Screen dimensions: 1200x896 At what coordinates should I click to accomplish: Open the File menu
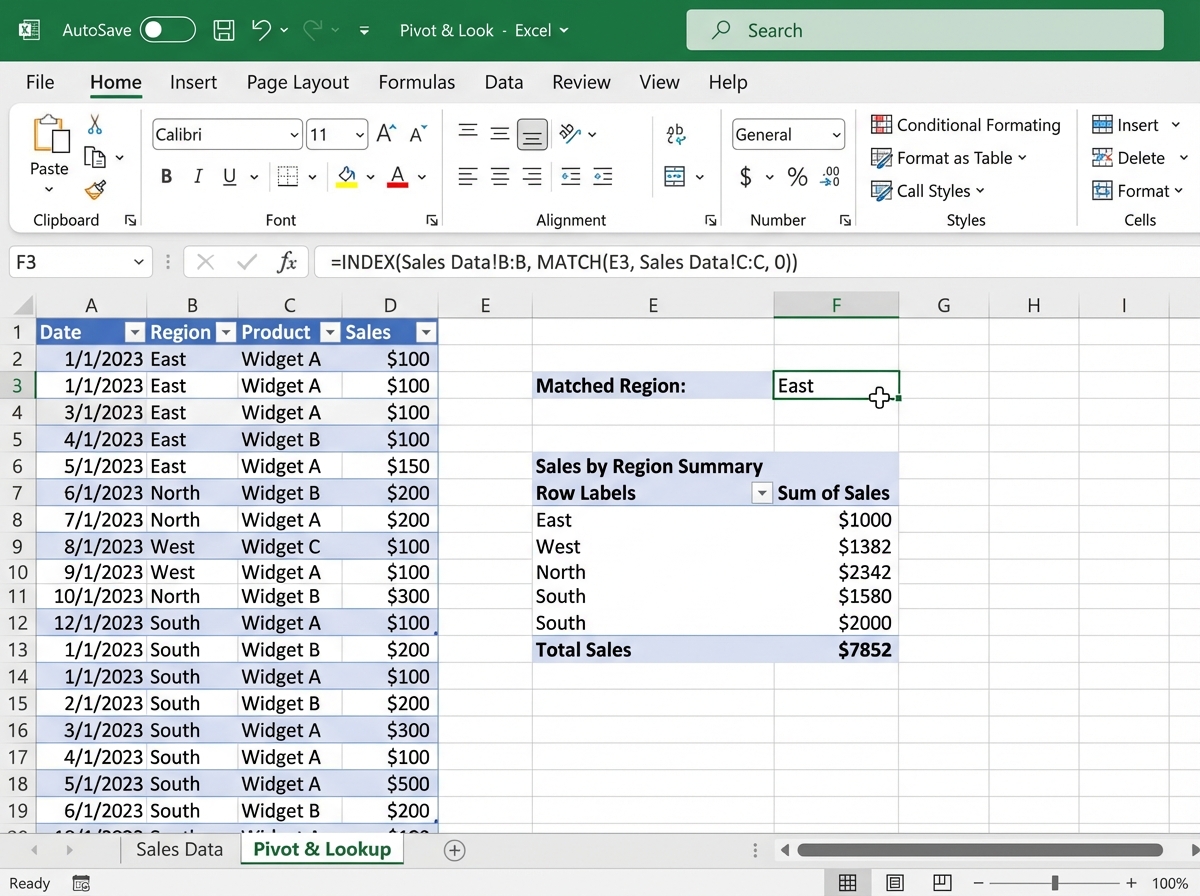pos(40,82)
